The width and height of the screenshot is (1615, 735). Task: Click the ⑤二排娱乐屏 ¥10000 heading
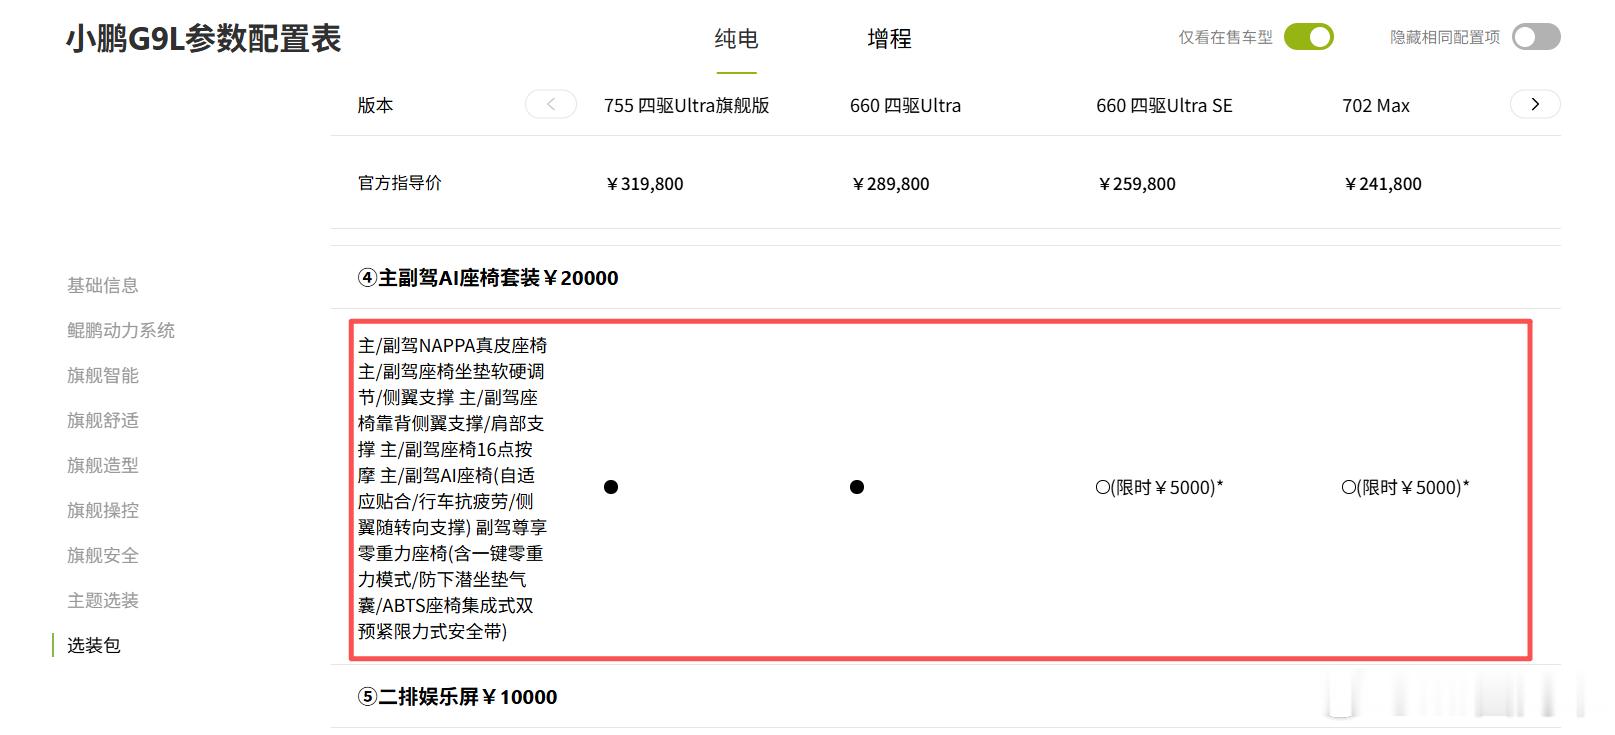coord(457,697)
